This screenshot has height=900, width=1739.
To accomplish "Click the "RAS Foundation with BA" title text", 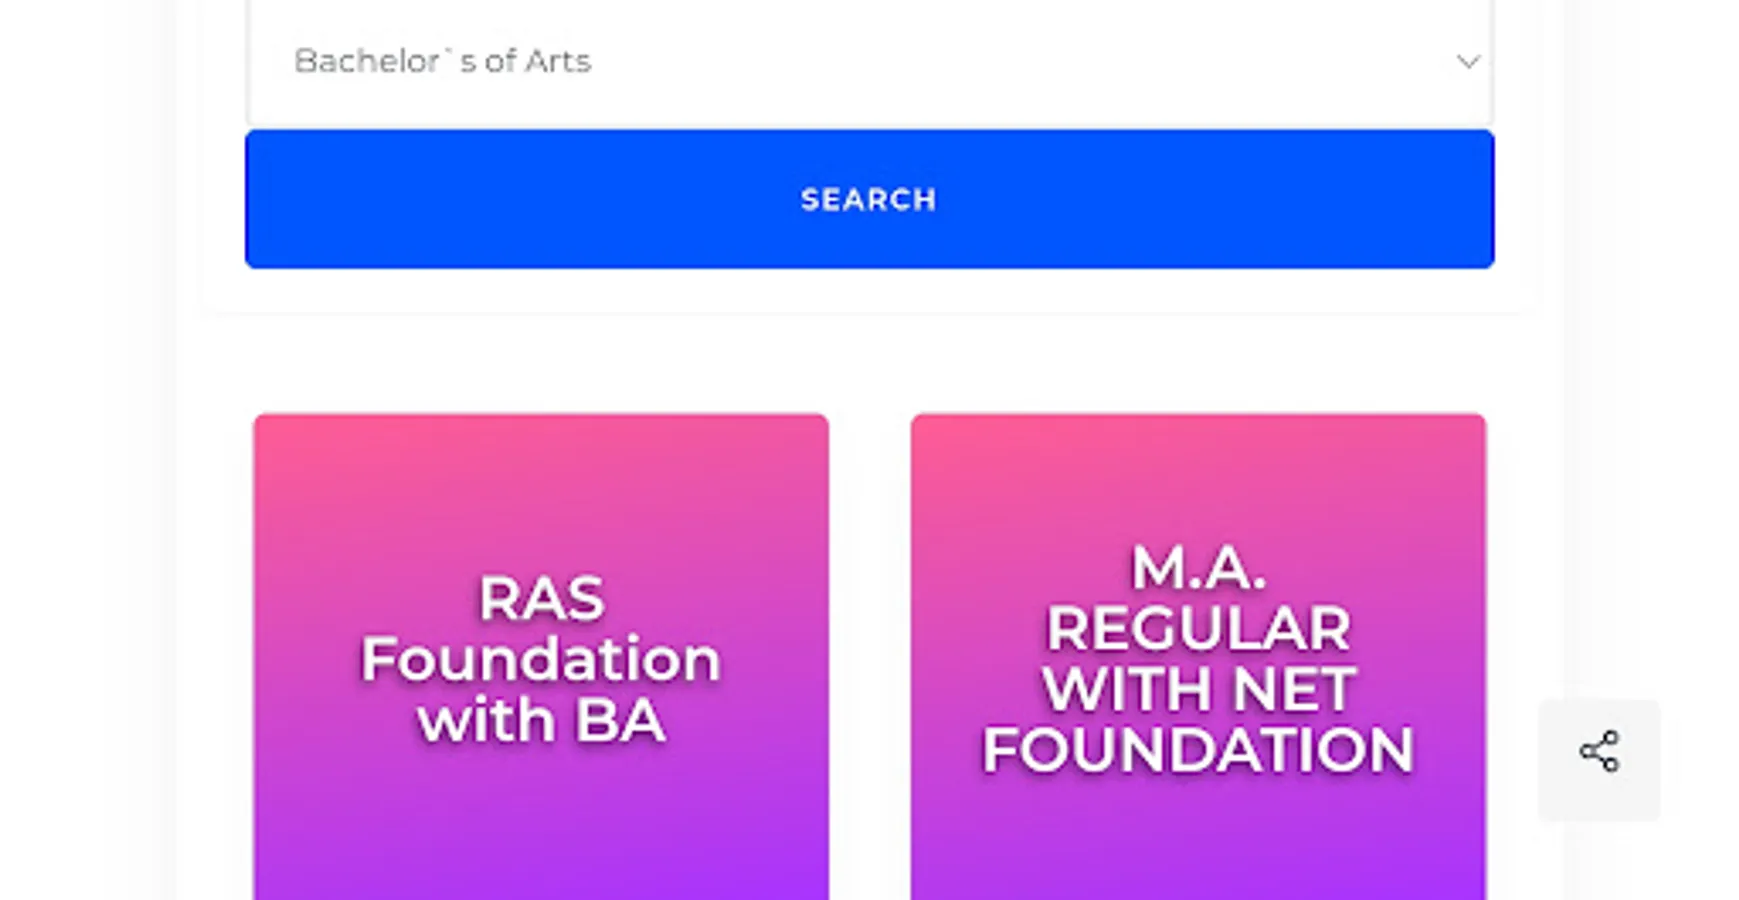I will point(541,659).
